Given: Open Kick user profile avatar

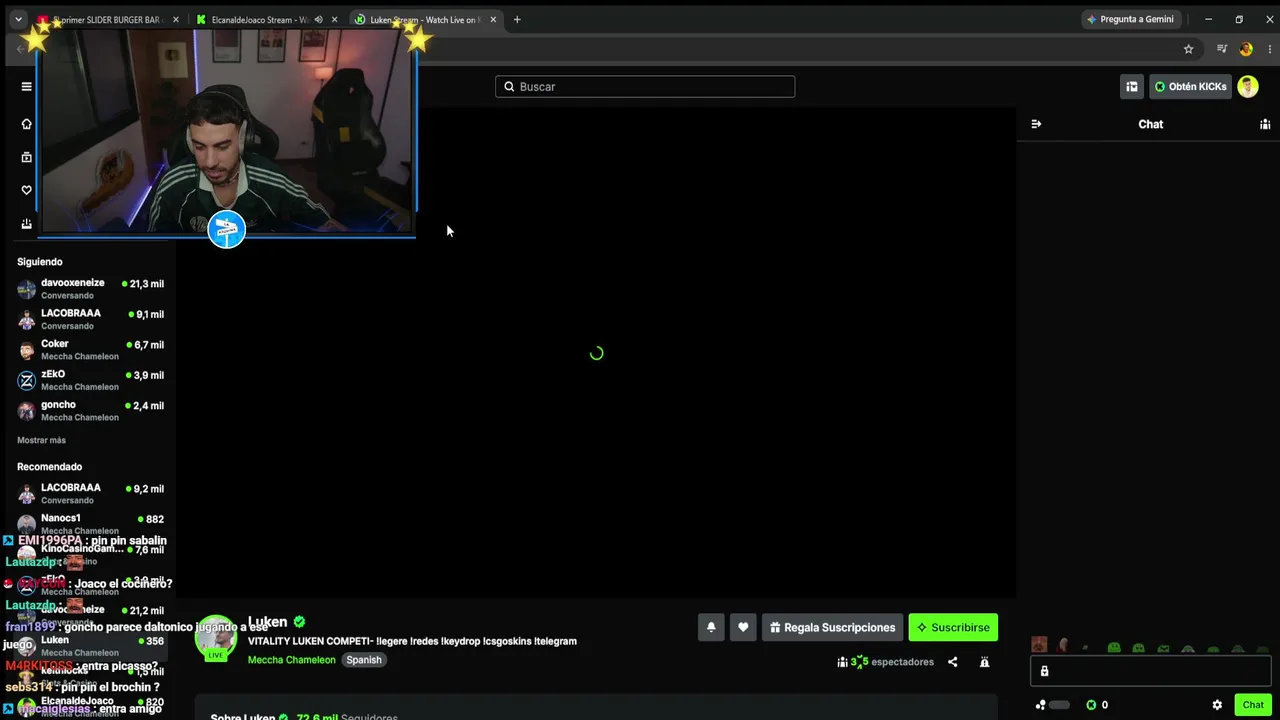Looking at the screenshot, I should [x=1248, y=87].
